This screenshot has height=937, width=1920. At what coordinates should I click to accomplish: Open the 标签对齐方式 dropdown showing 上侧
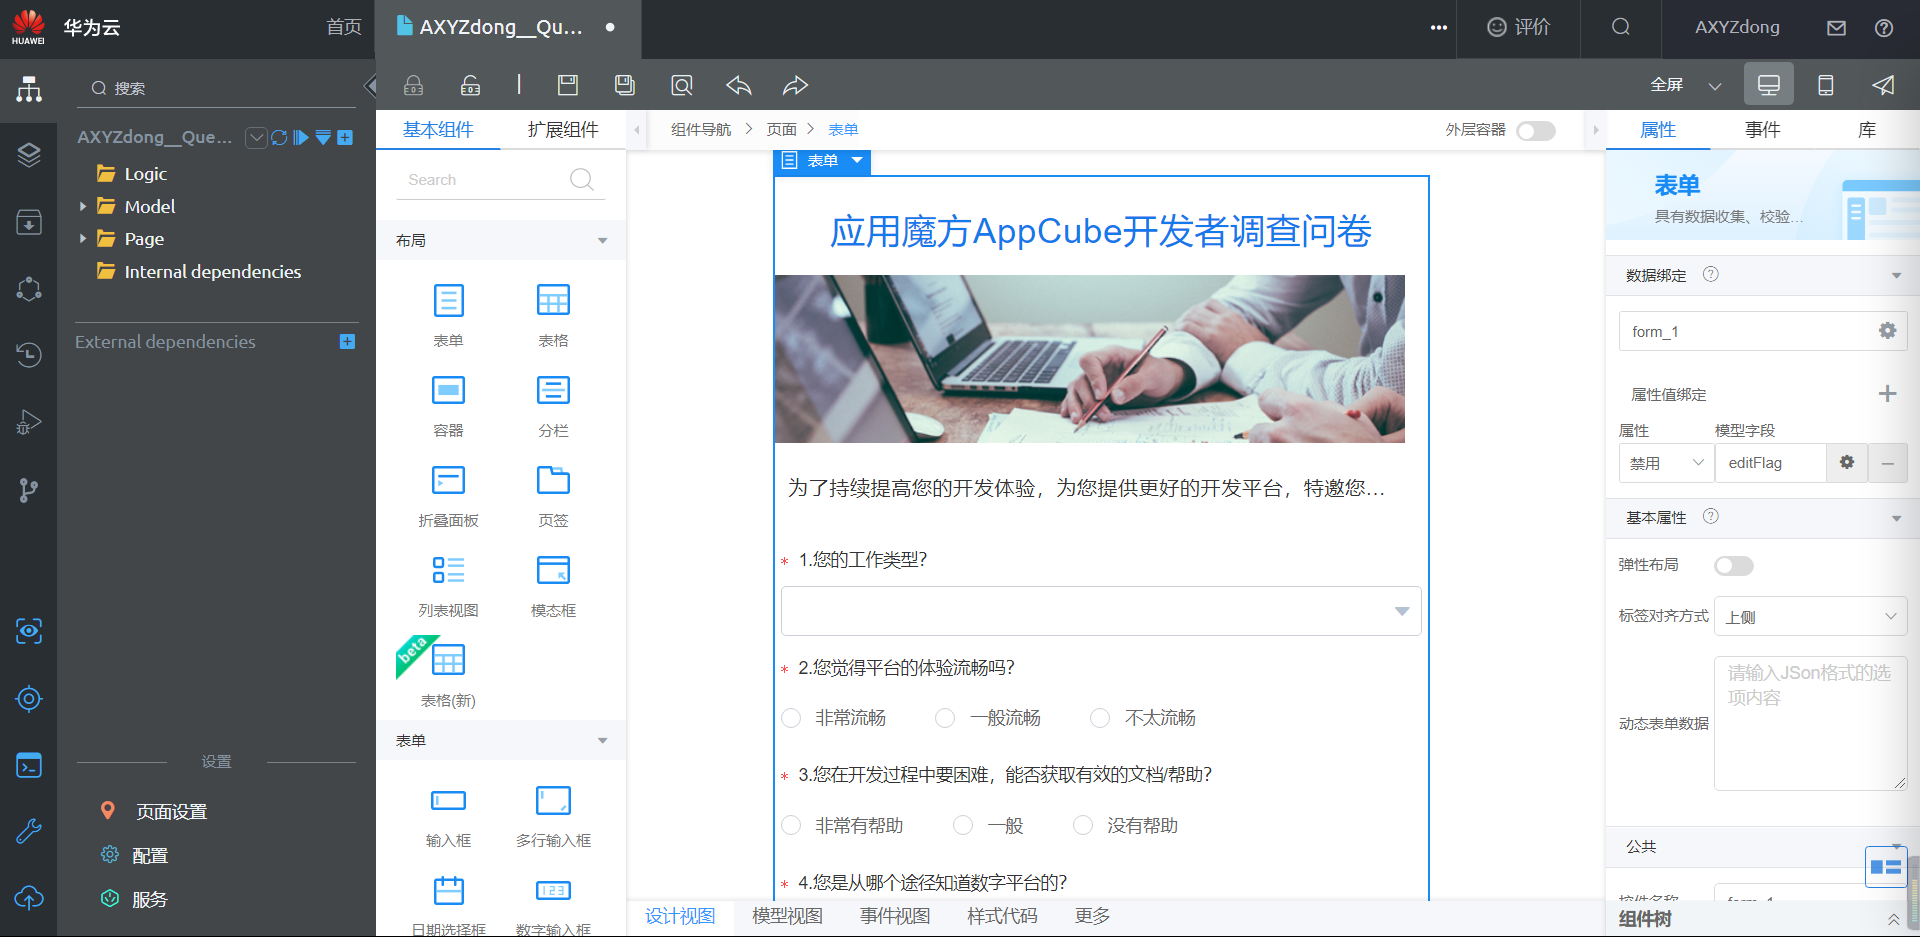point(1811,616)
